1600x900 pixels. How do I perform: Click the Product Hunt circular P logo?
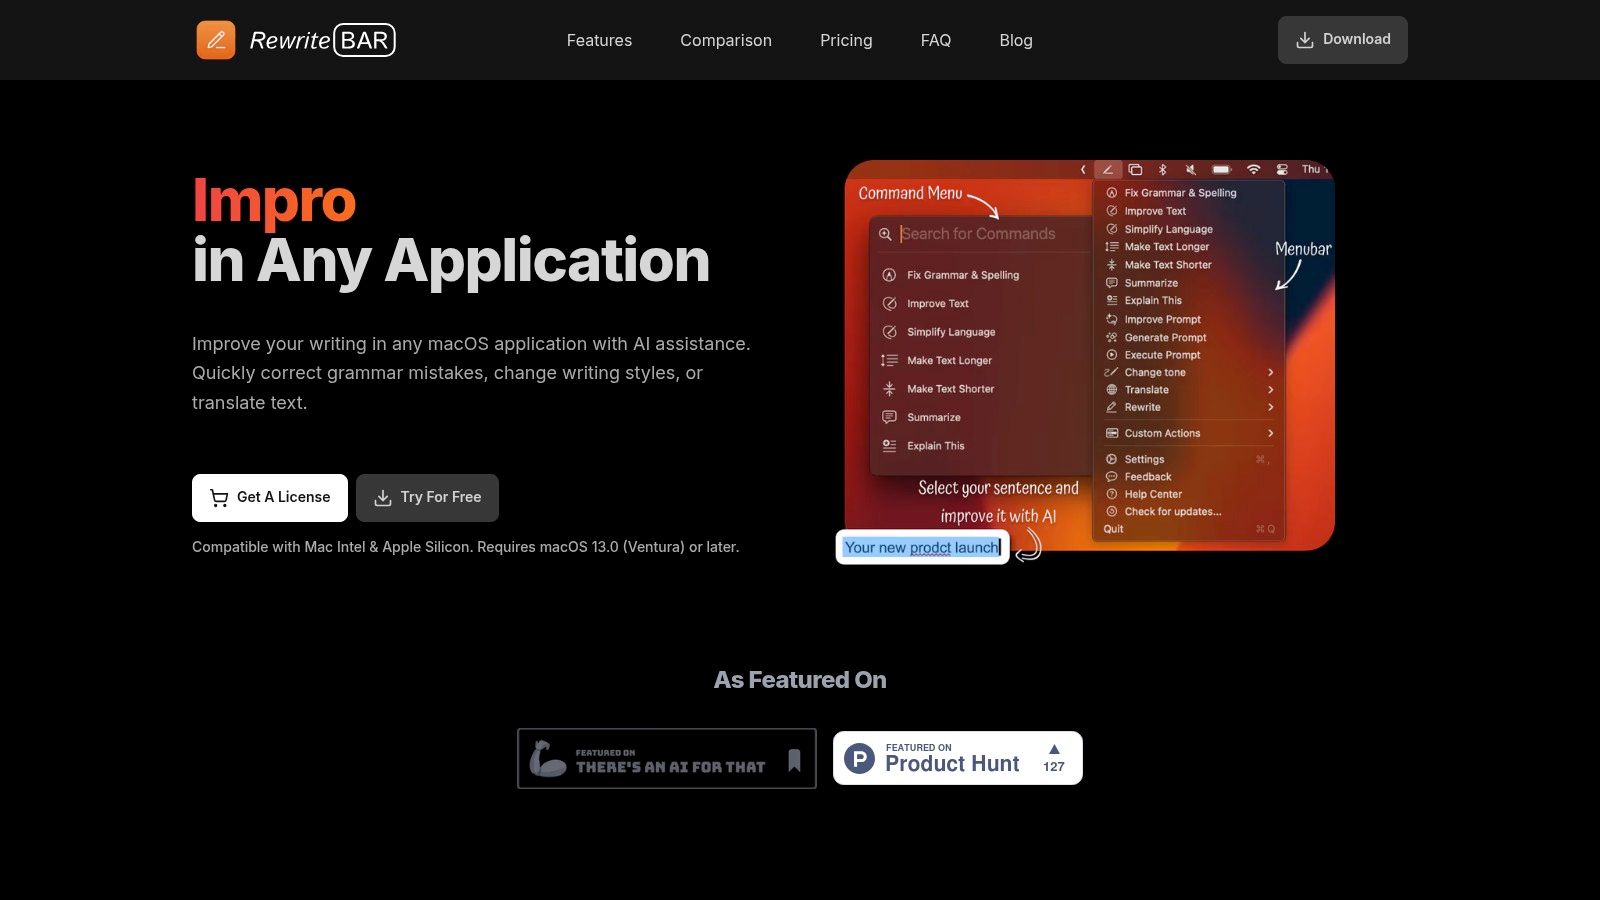tap(859, 759)
